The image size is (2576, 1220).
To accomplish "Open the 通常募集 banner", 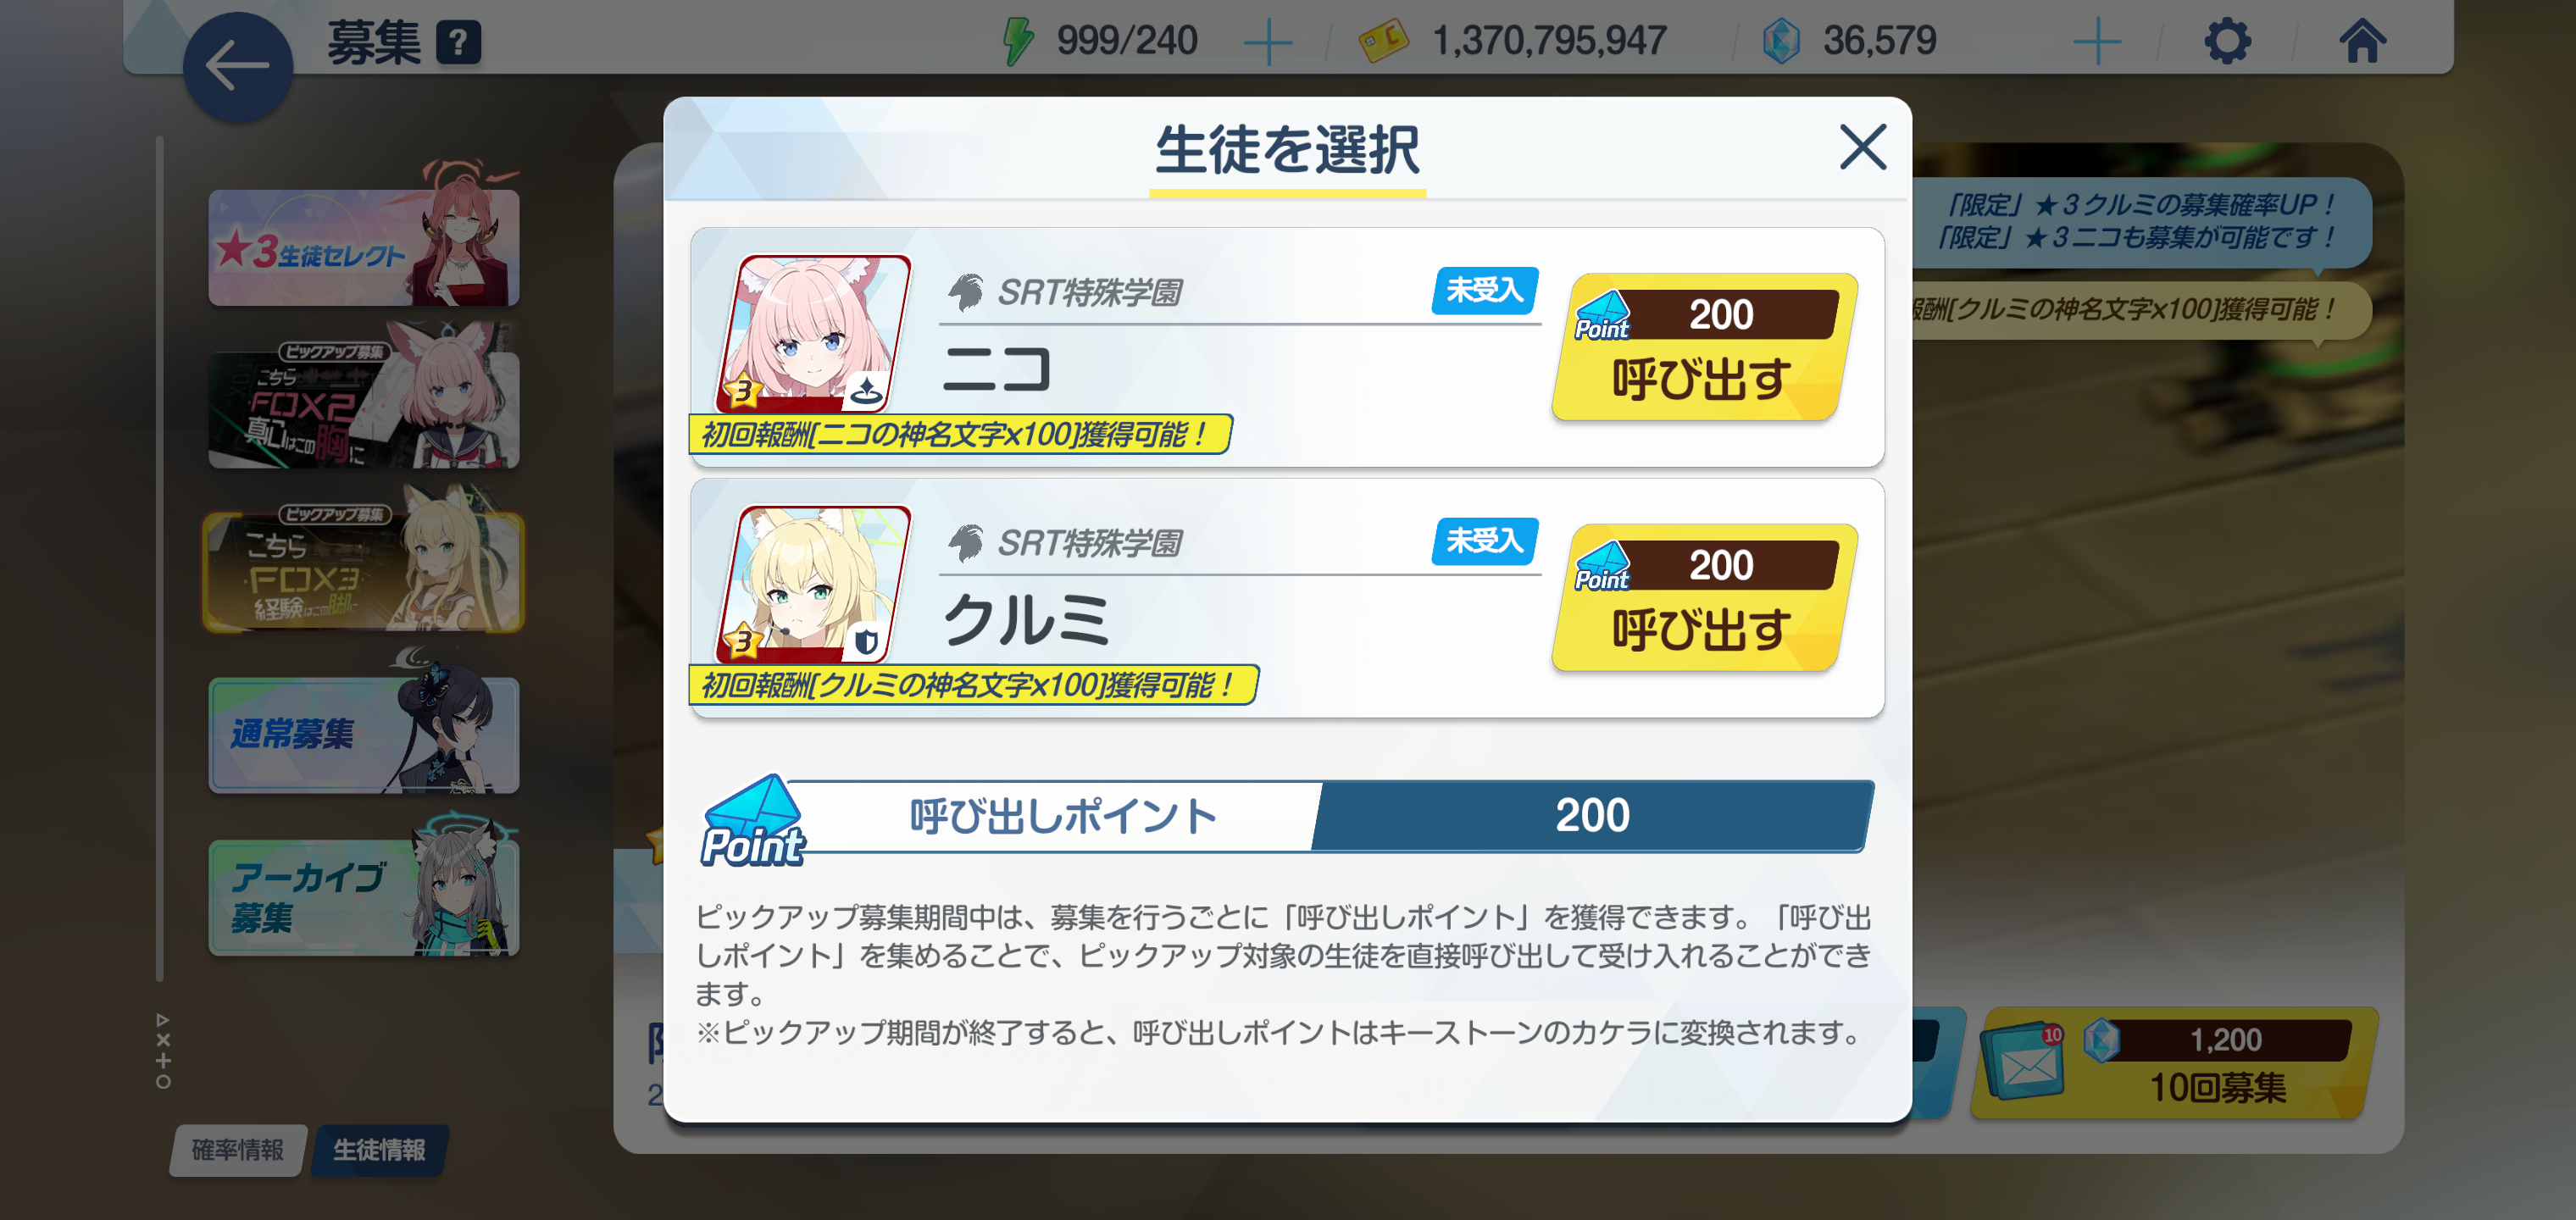I will [x=364, y=734].
